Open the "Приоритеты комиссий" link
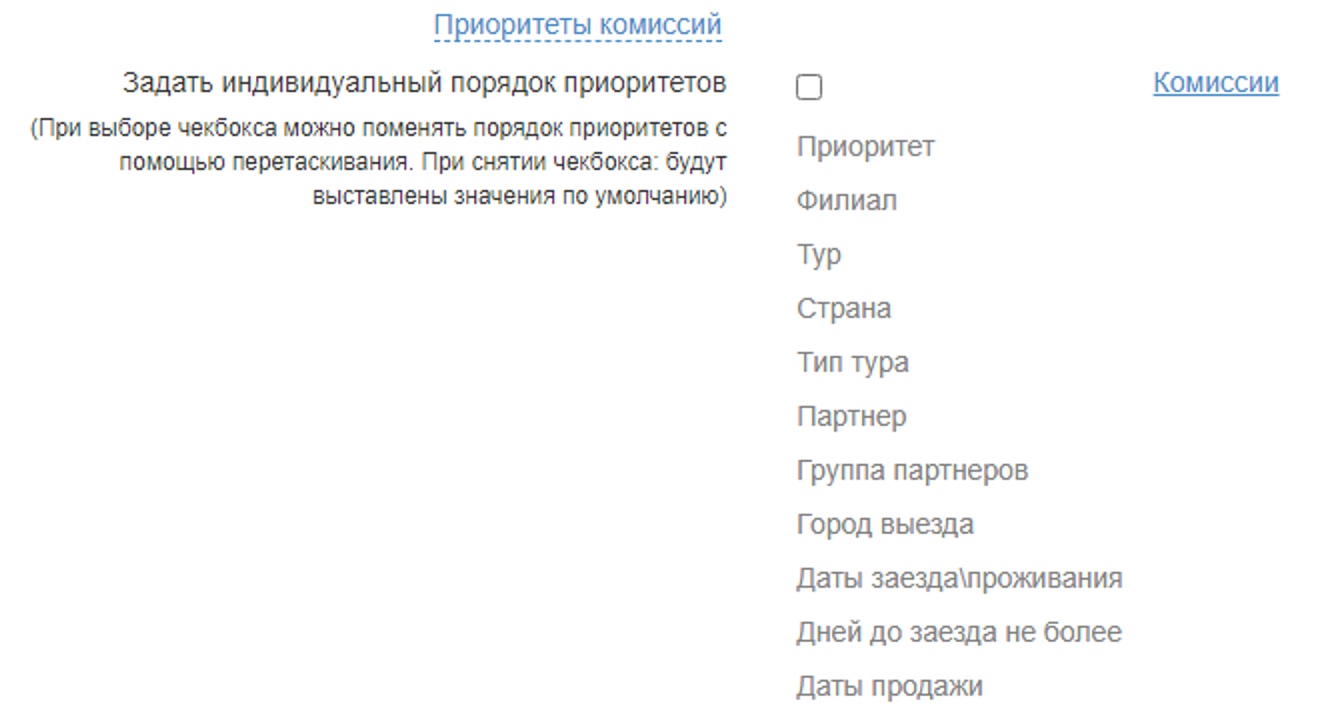Screen dimensions: 1320x719 point(577,25)
